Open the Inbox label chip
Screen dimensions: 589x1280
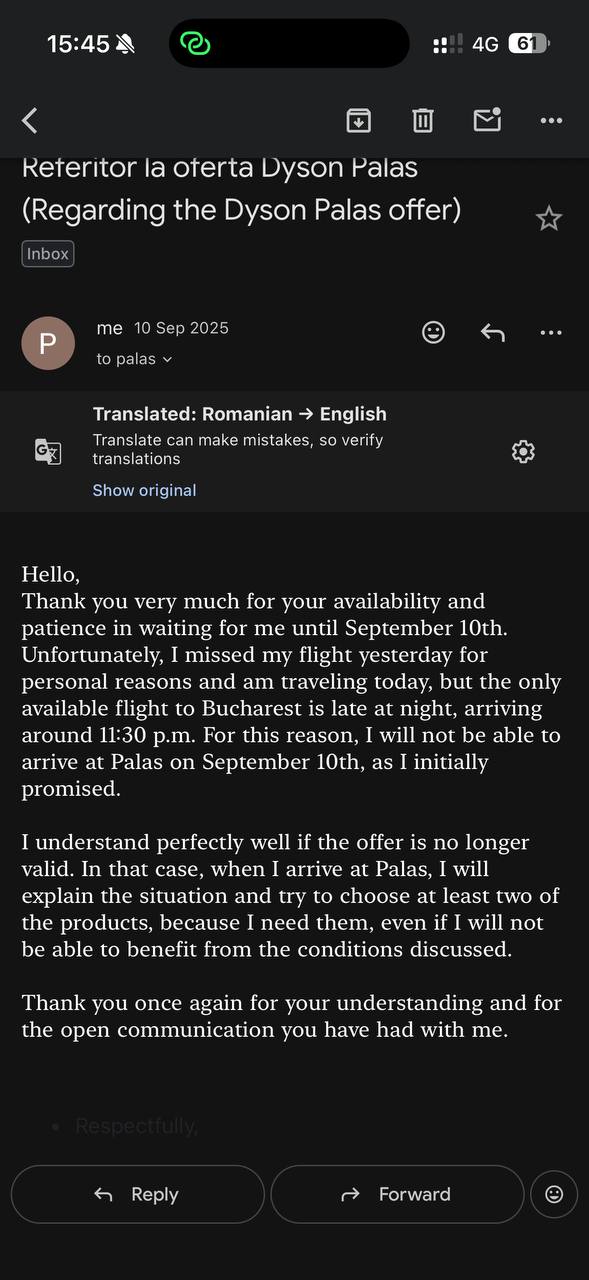click(47, 253)
